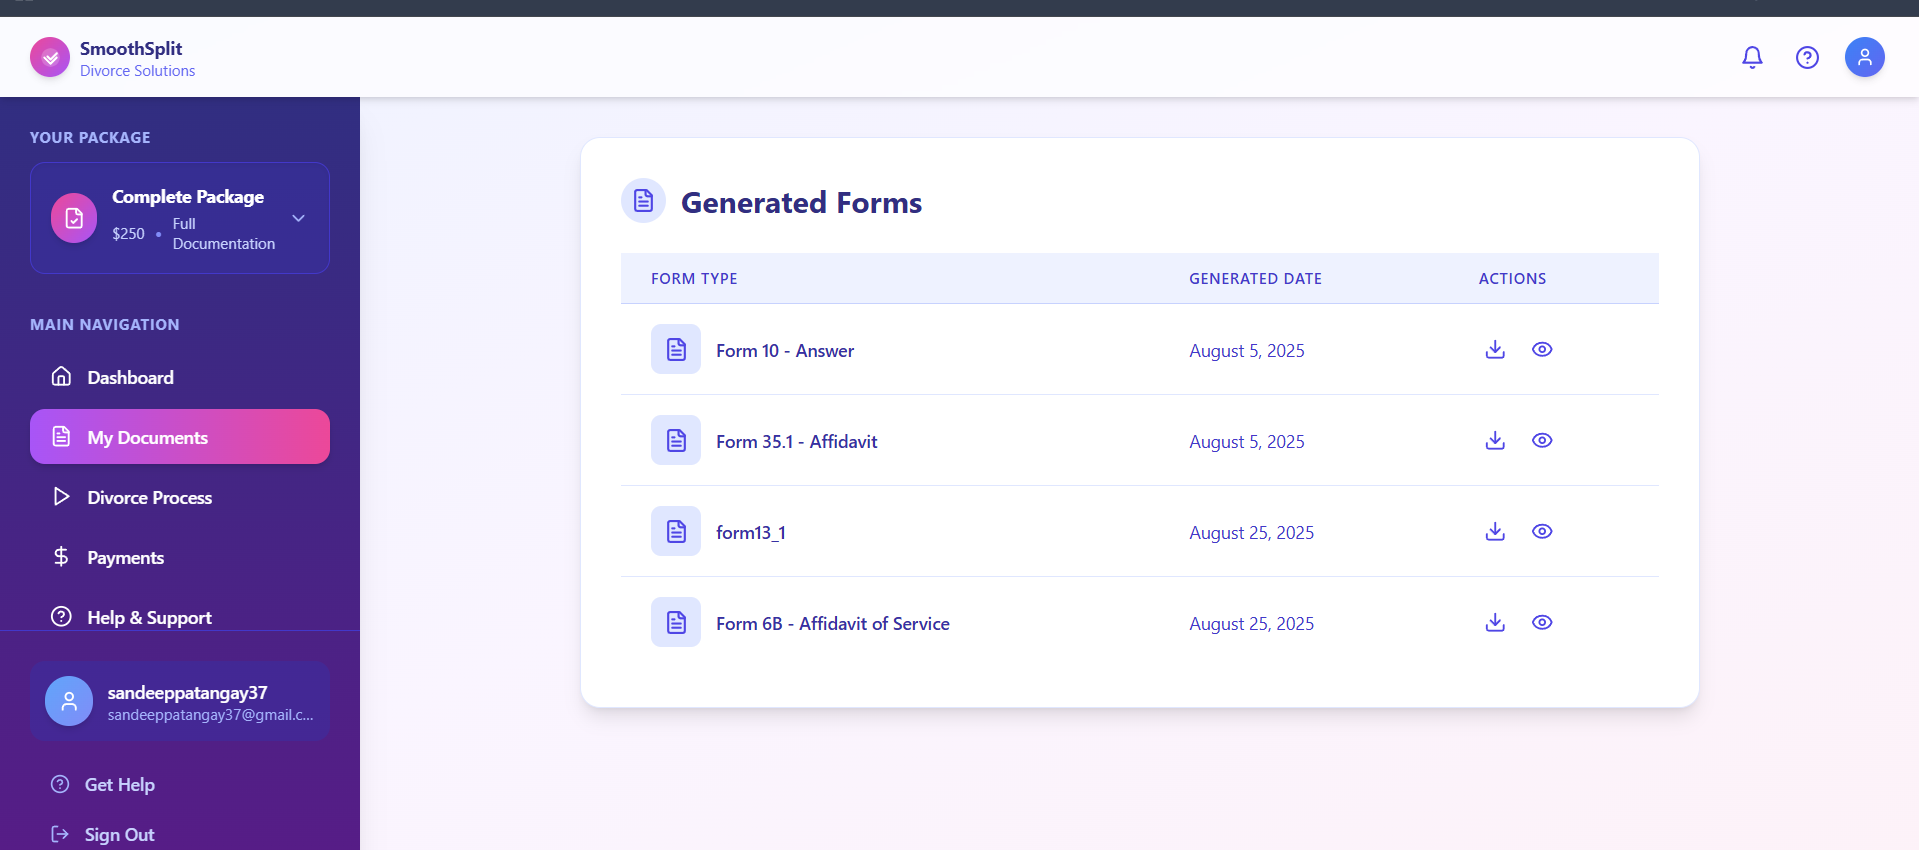Open the Payments section
This screenshot has height=850, width=1919.
[x=125, y=557]
